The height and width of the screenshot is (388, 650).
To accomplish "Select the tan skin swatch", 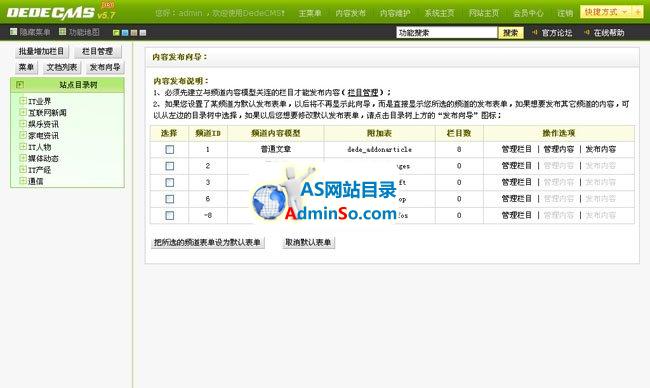I will coord(134,32).
